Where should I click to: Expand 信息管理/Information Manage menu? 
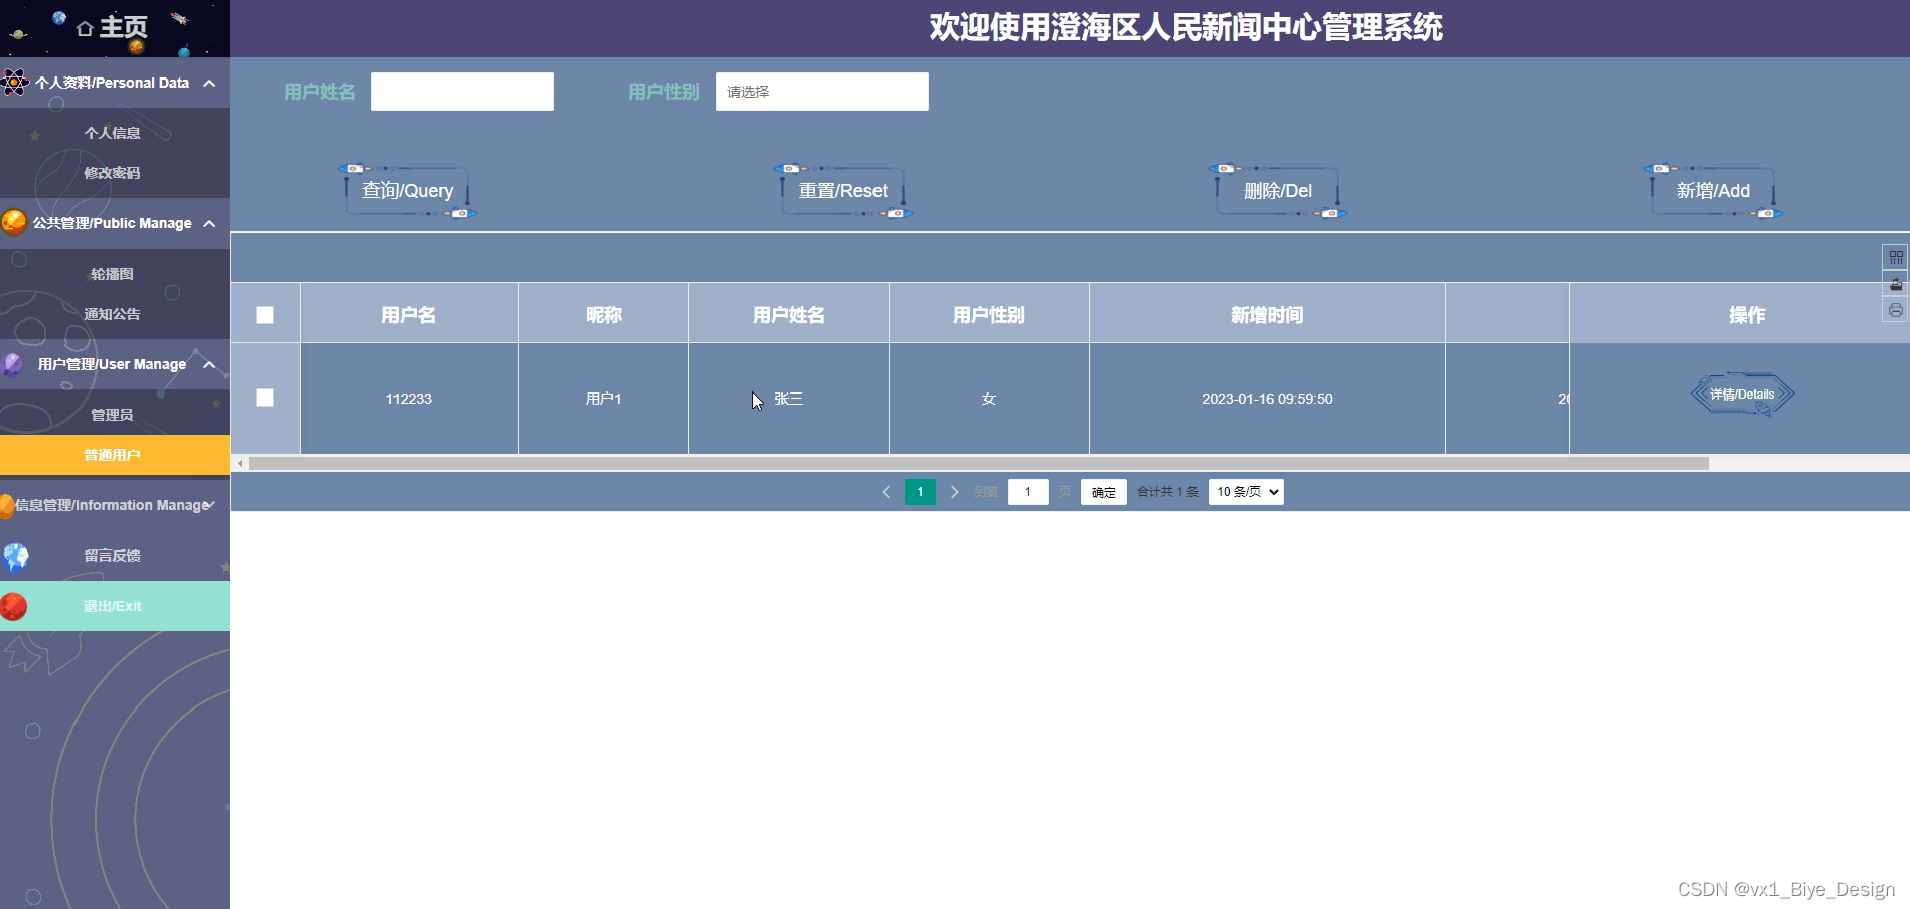115,505
